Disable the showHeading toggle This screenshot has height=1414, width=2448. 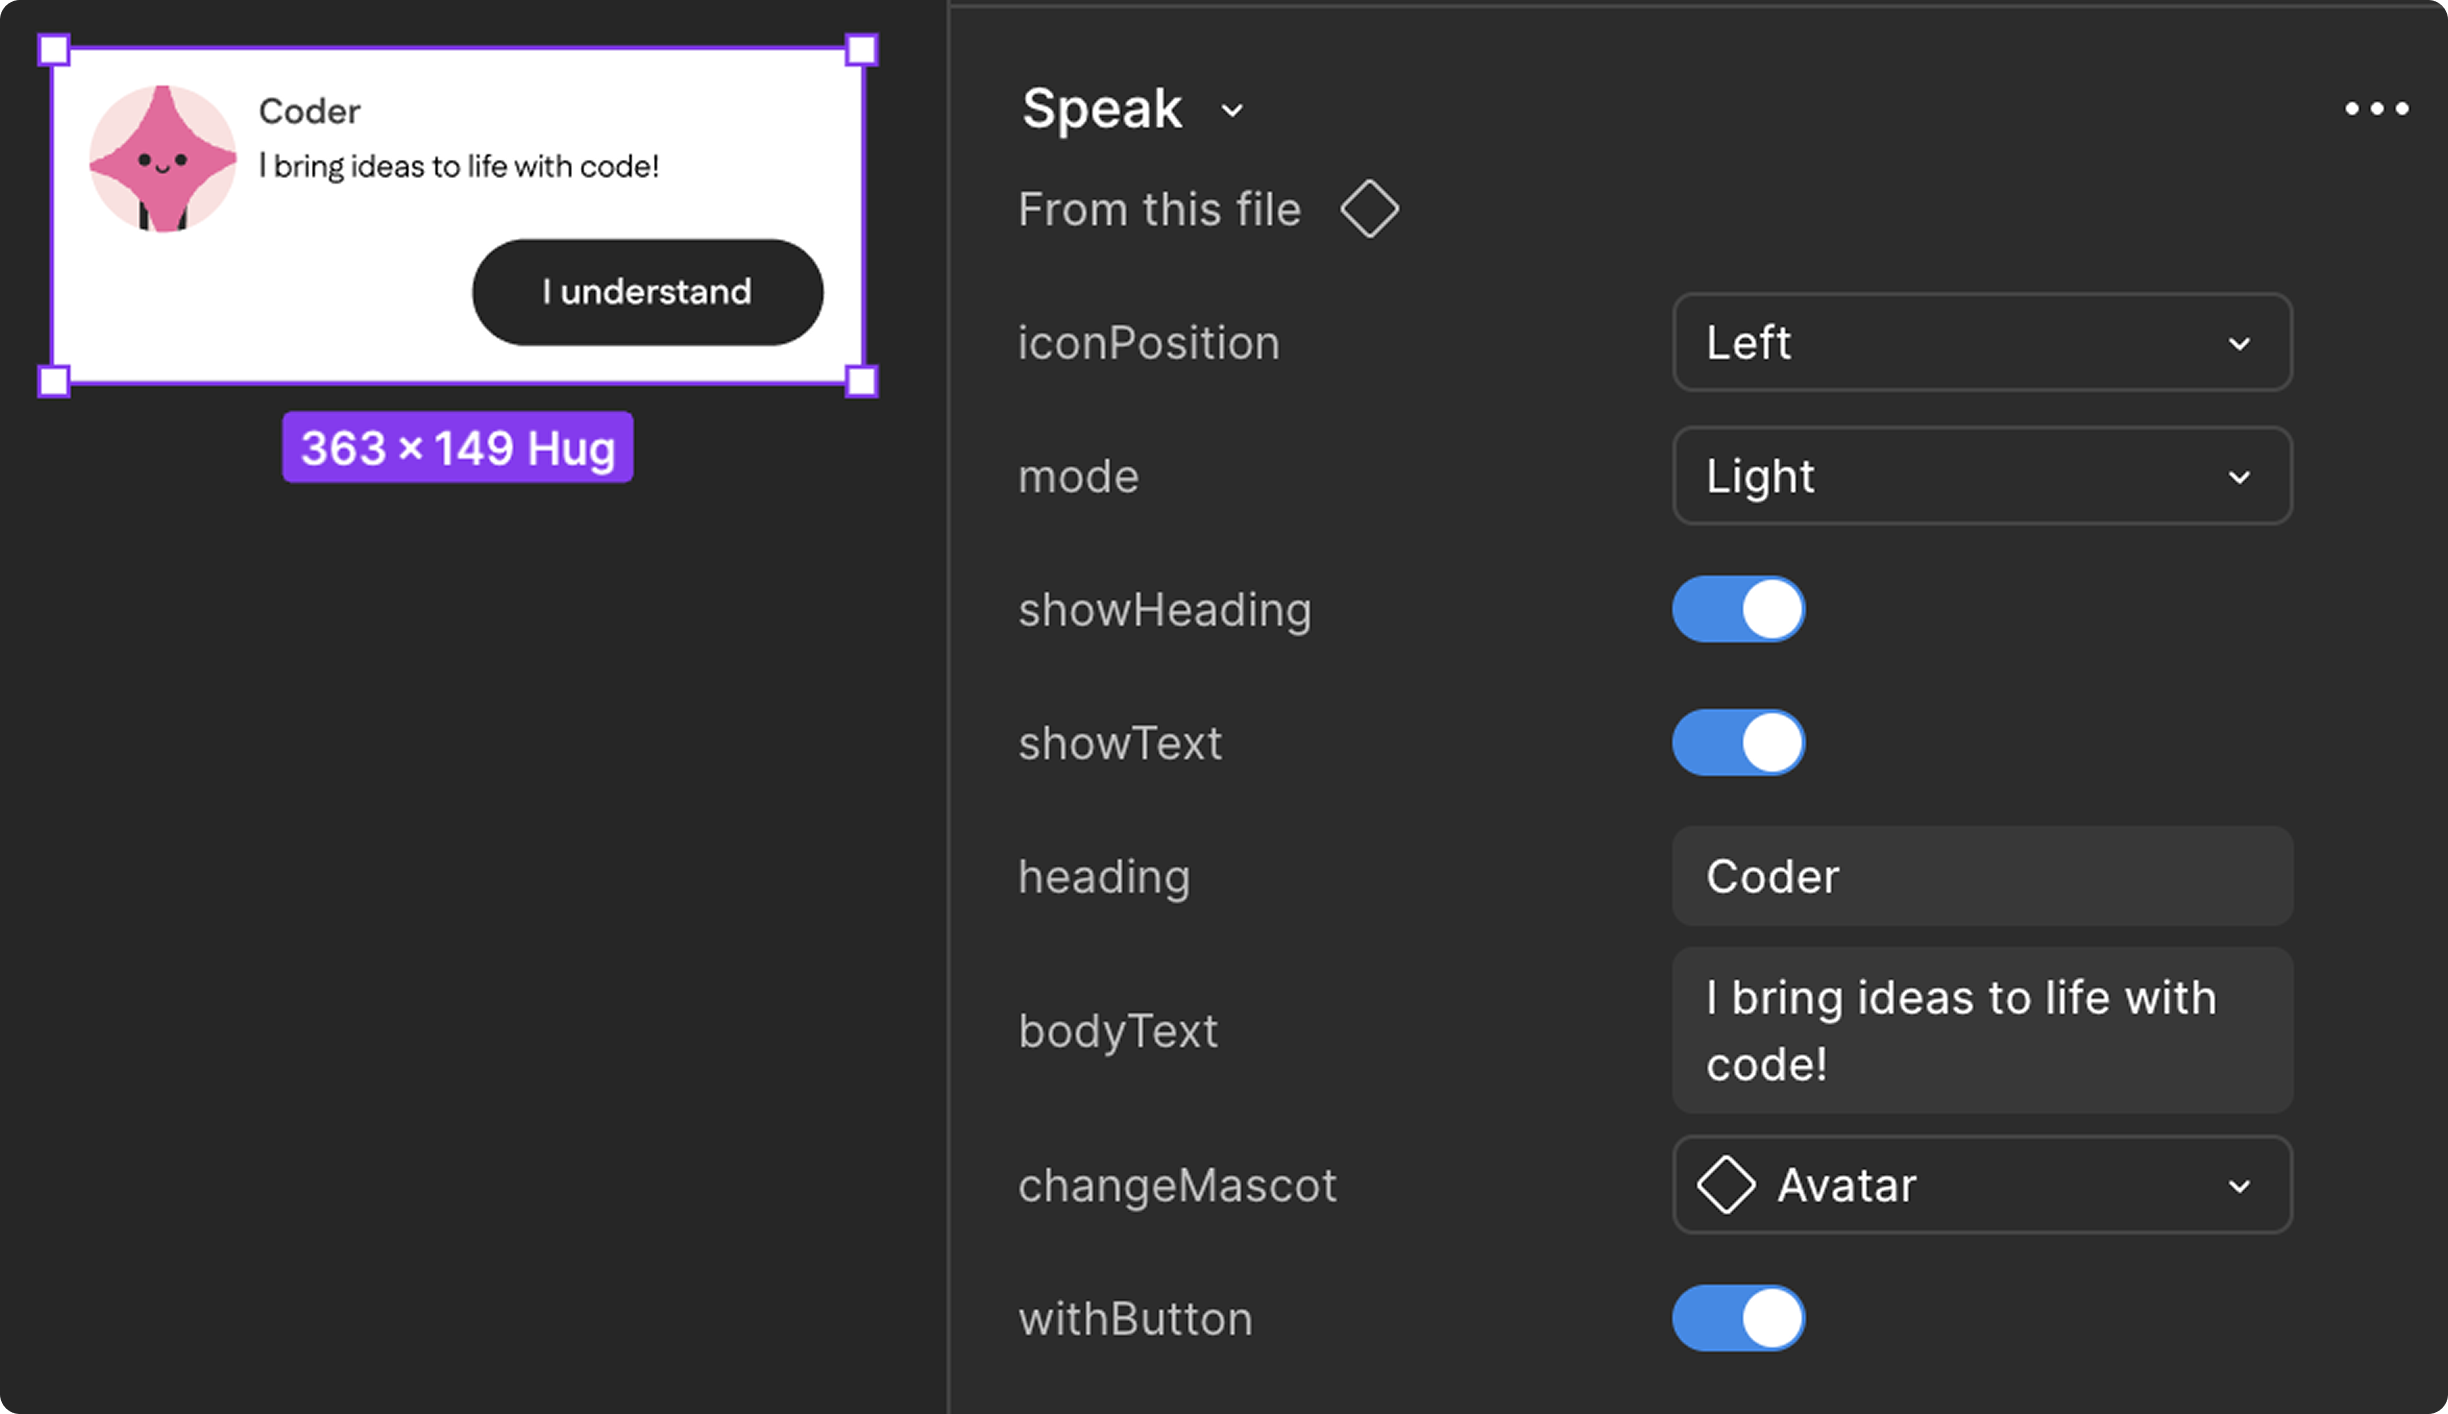[1738, 609]
